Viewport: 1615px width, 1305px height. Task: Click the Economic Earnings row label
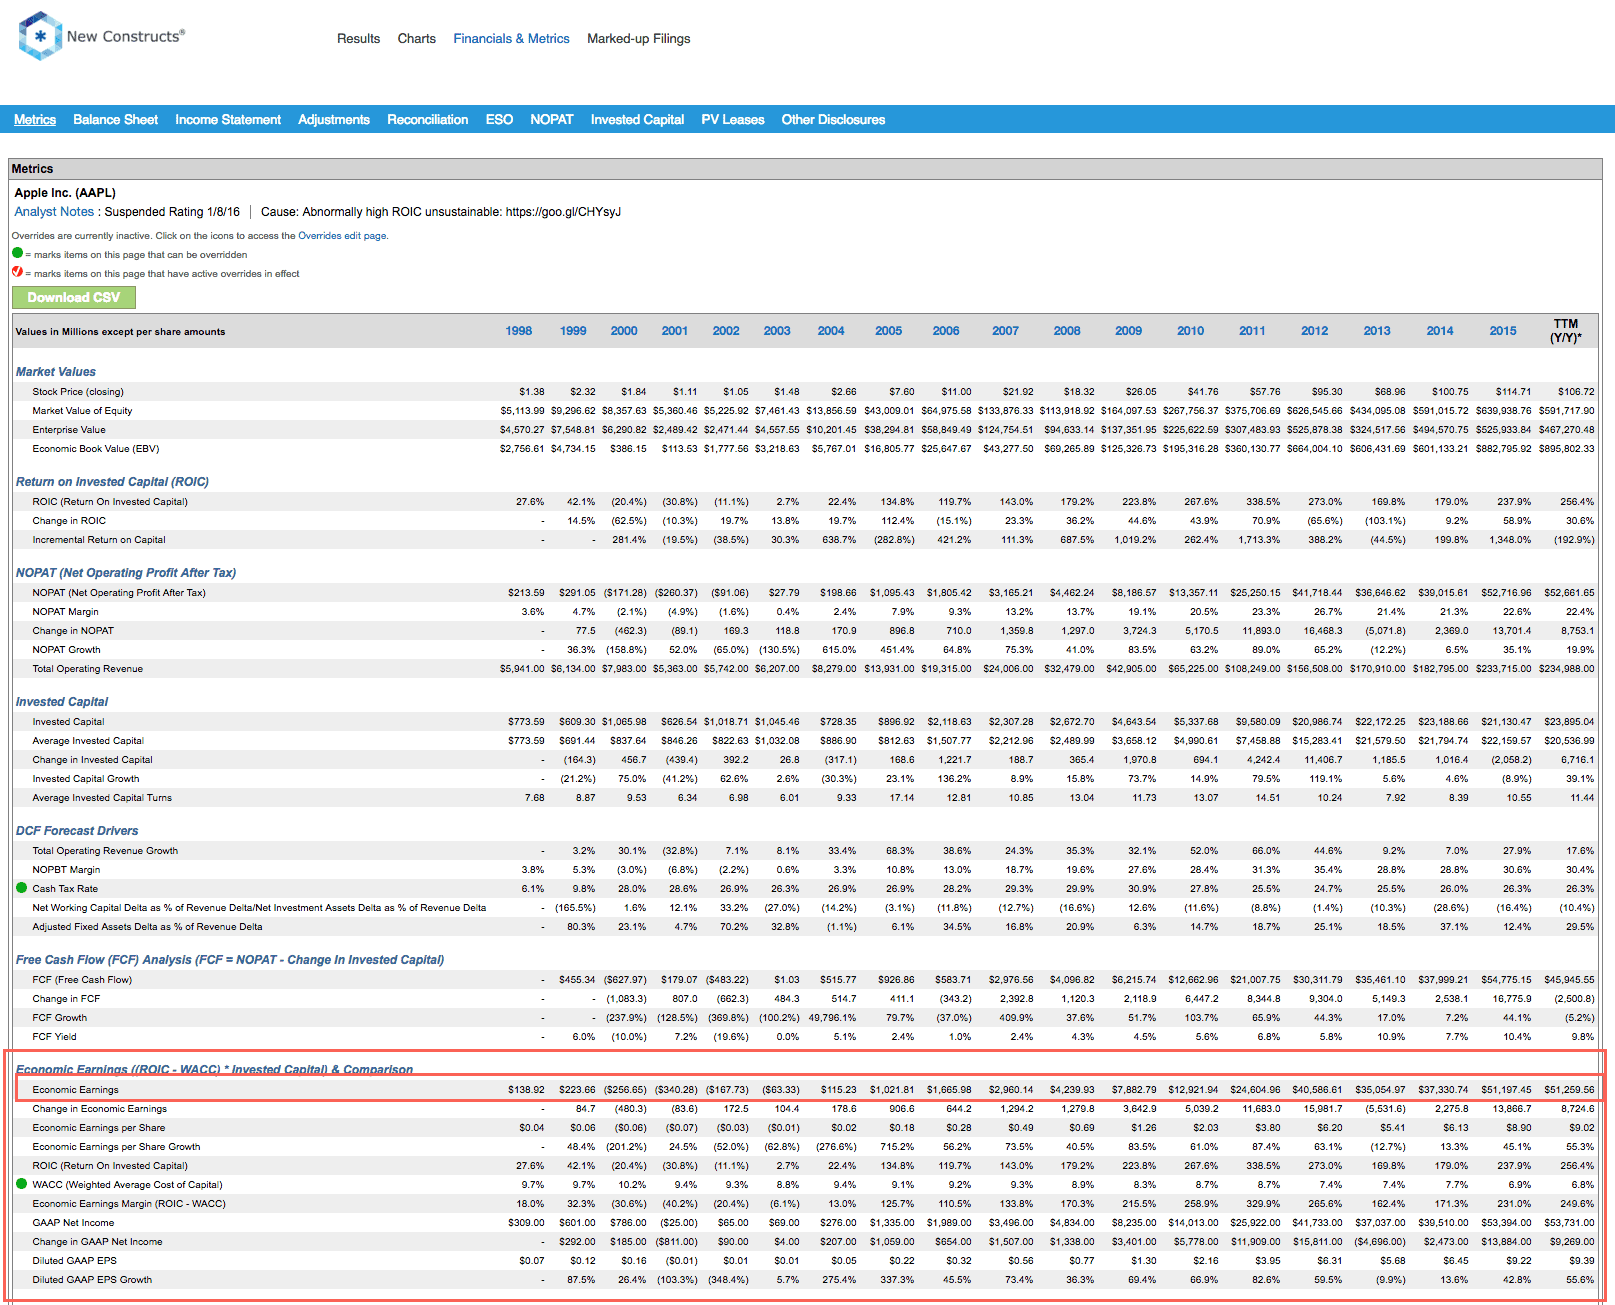tap(75, 1090)
